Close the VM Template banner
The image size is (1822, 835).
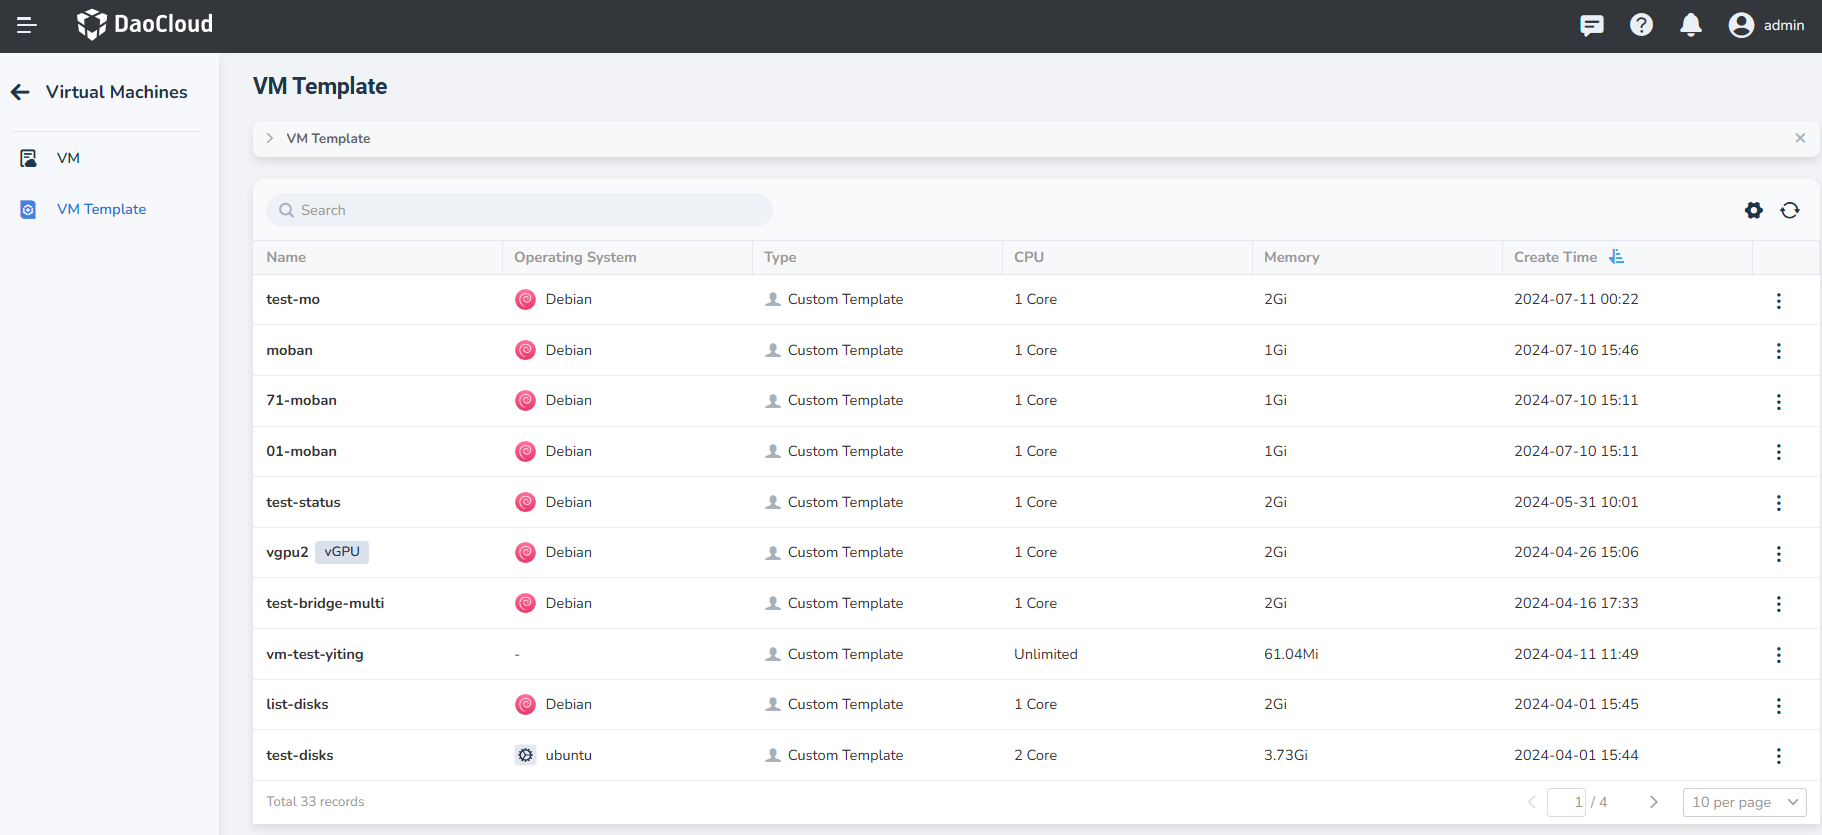tap(1800, 138)
